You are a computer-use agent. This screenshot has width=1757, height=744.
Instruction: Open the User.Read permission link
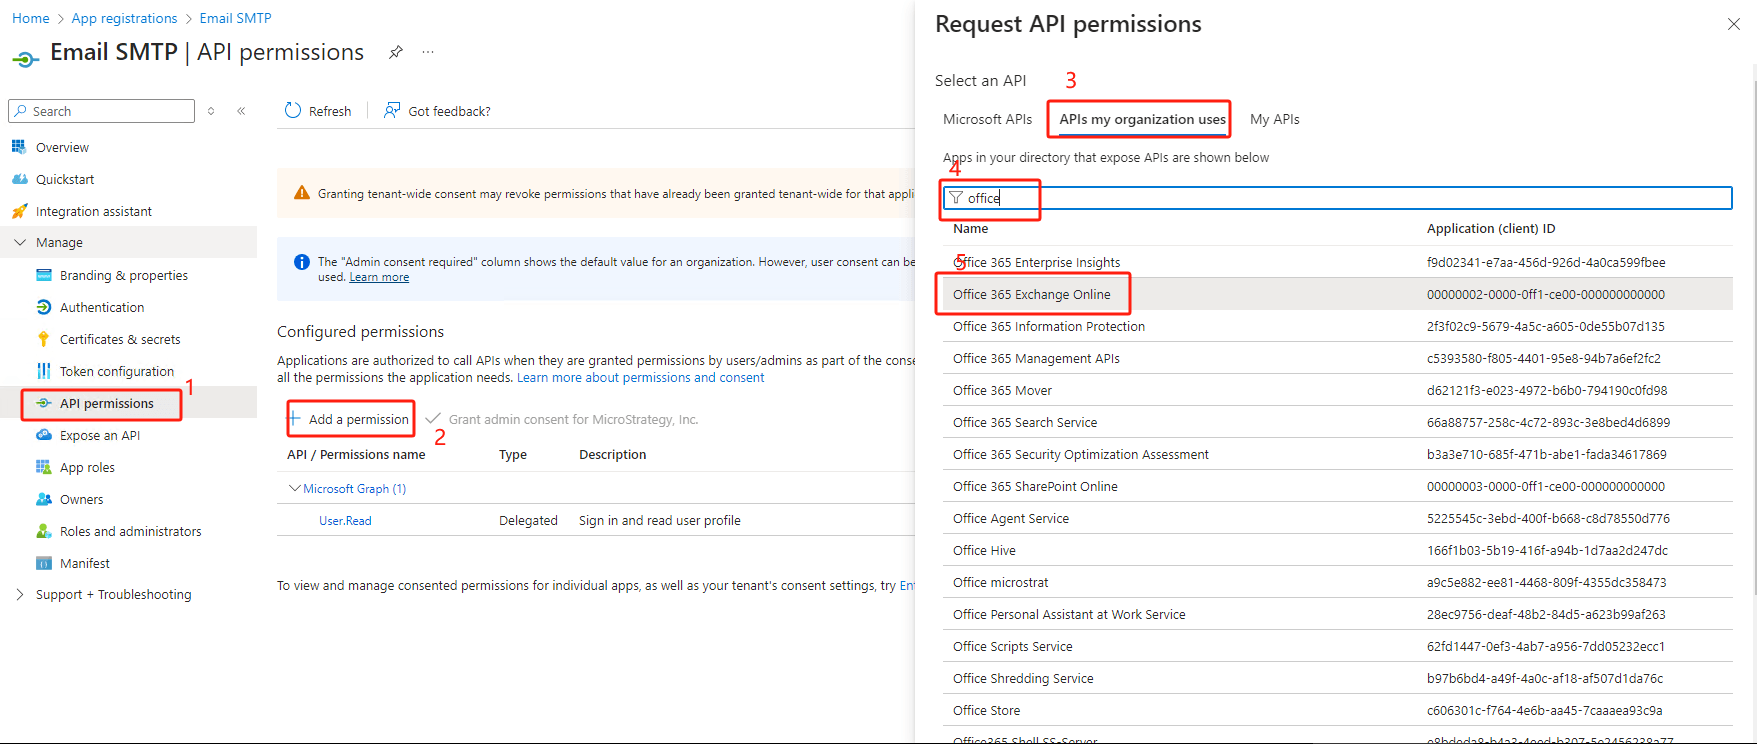345,520
